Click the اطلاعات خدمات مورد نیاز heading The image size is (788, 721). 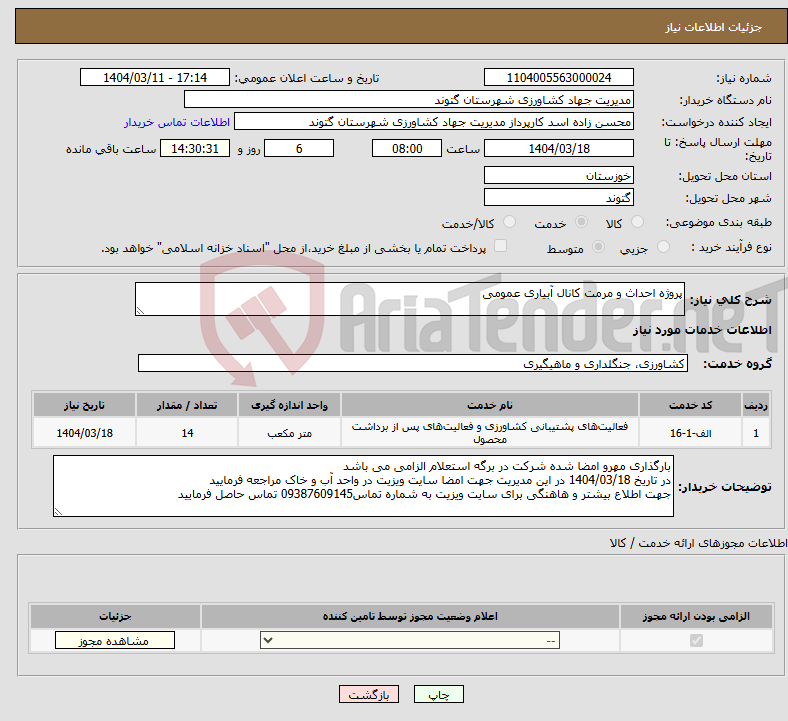coord(702,330)
